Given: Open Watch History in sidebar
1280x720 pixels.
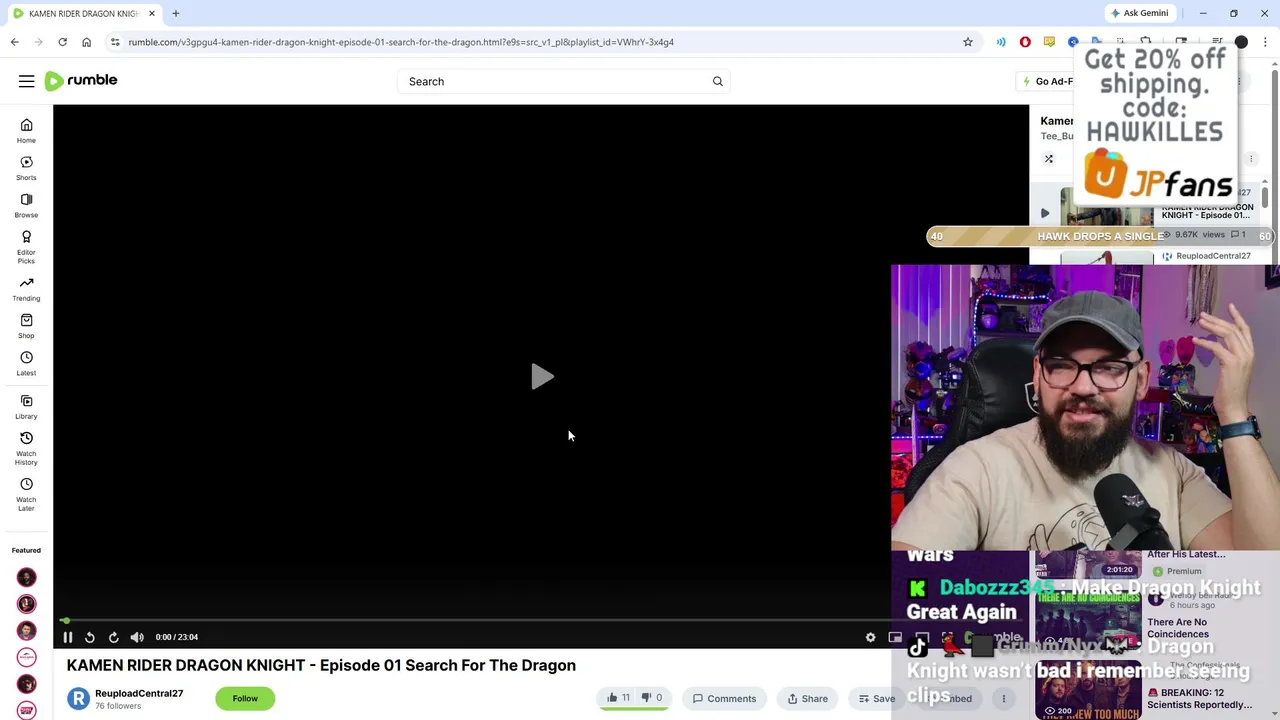Looking at the screenshot, I should 26,448.
